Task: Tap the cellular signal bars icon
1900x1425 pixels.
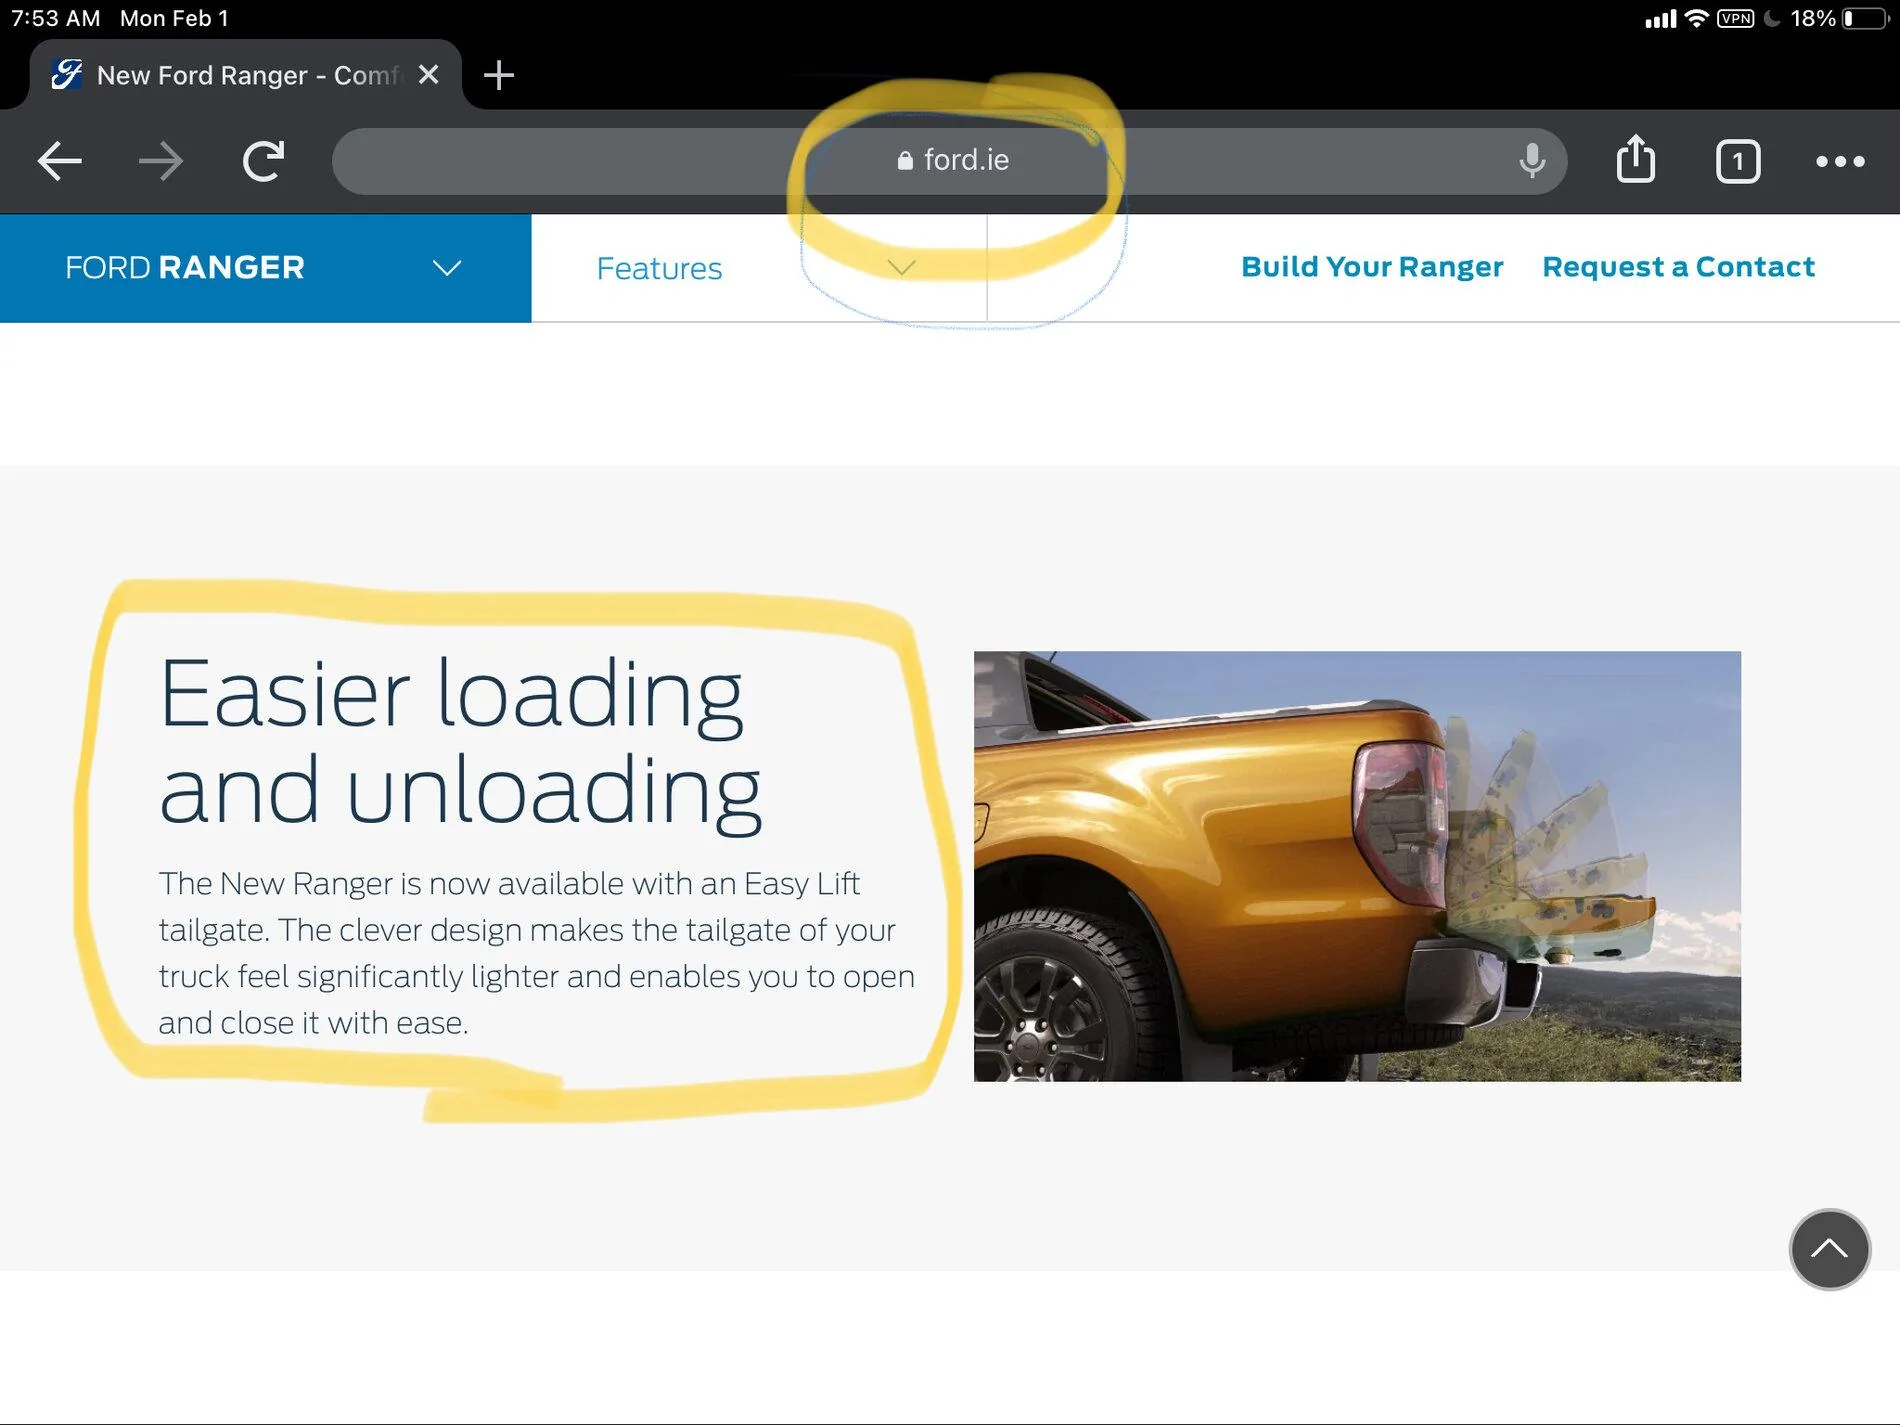Action: 1660,19
